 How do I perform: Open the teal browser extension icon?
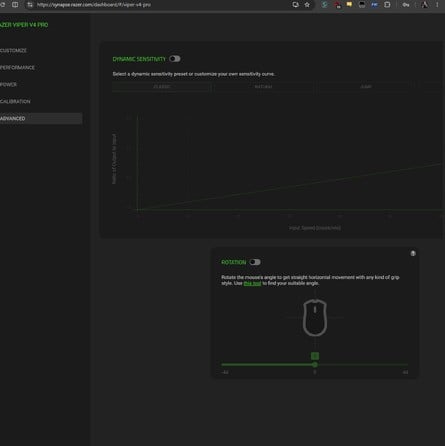[x=324, y=5]
